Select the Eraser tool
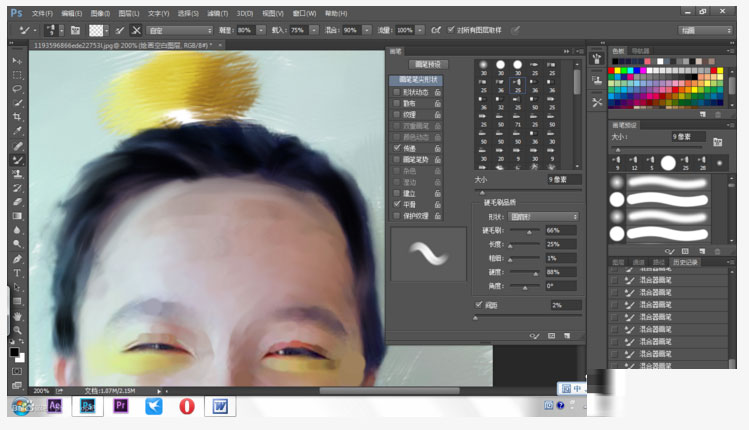 coord(17,202)
